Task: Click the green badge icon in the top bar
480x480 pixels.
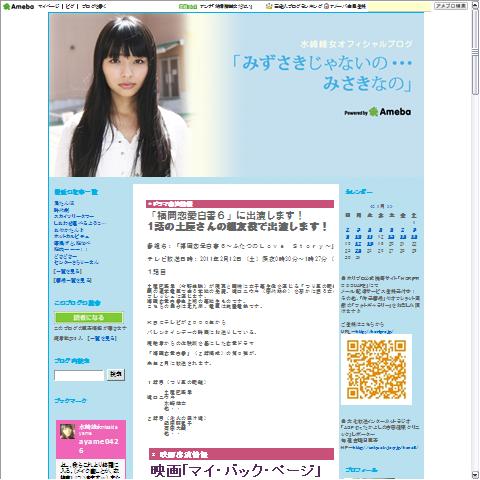Action: click(188, 6)
